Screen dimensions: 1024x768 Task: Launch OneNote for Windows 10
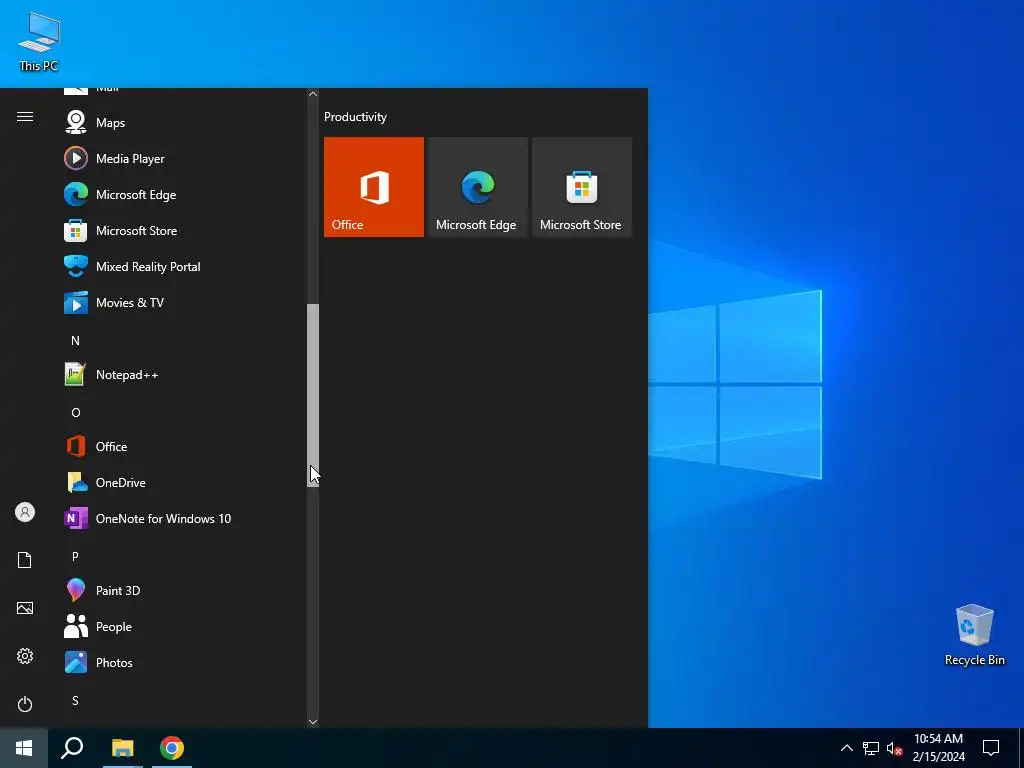click(x=183, y=519)
